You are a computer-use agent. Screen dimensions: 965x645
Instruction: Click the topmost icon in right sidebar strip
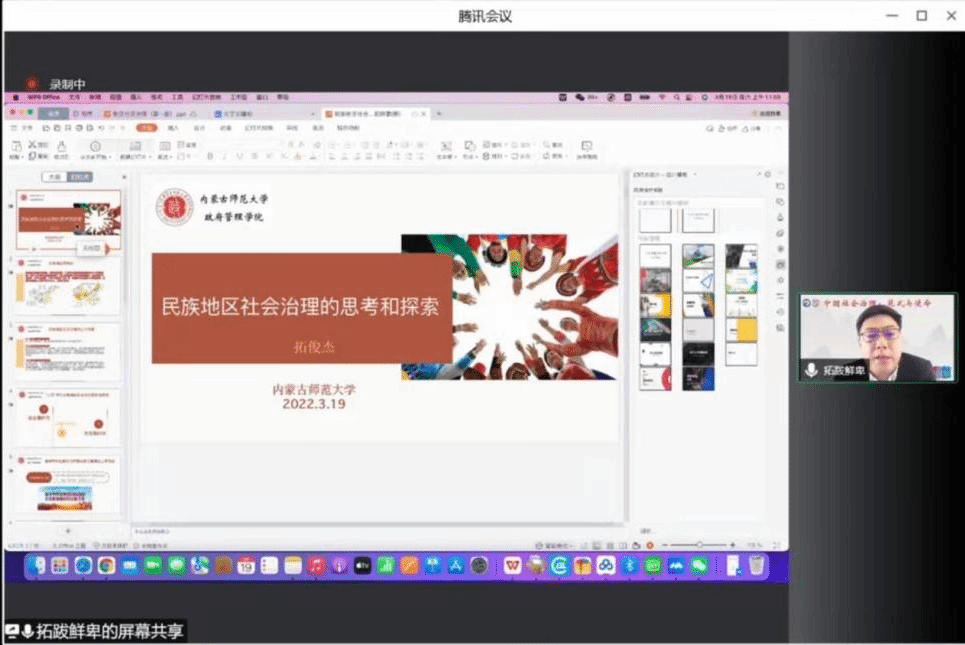780,186
